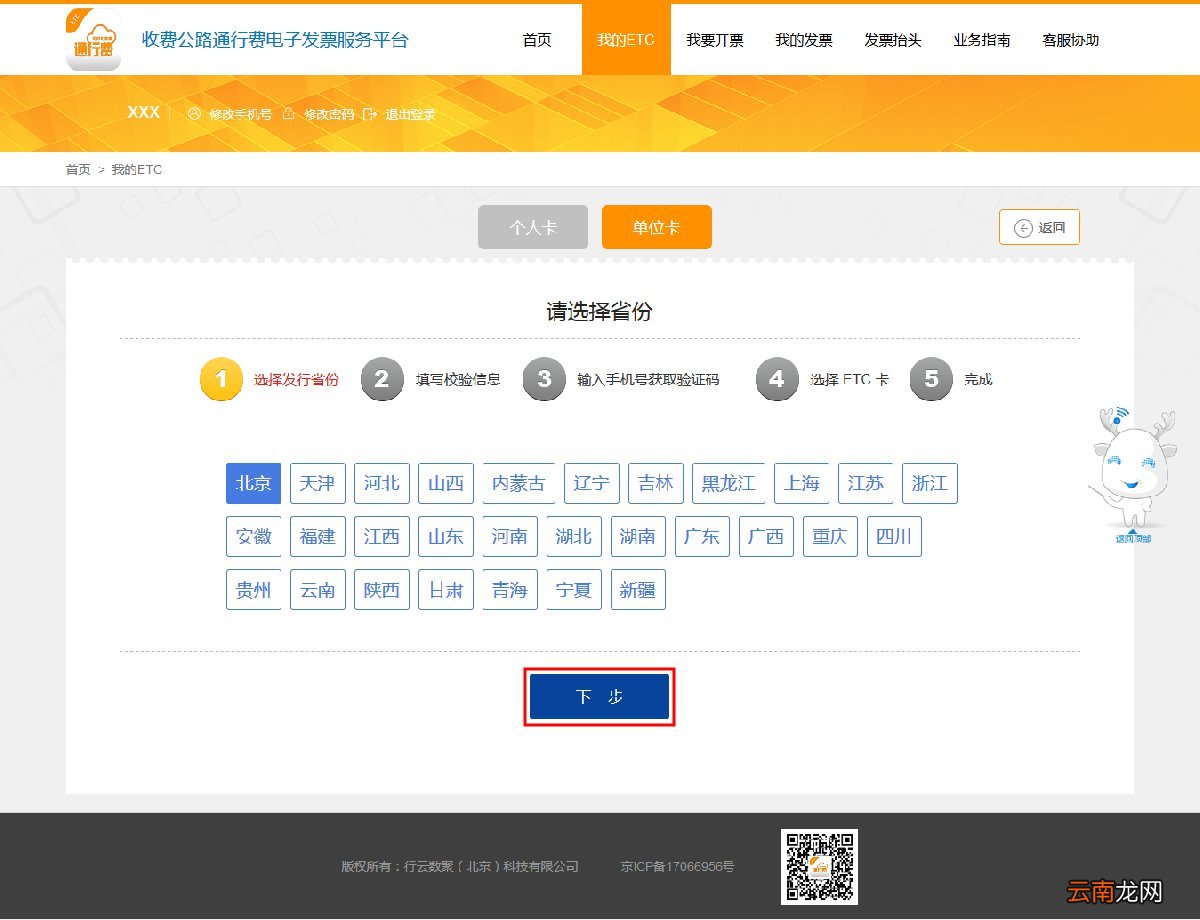
Task: Pick 河南 as issuing province
Action: 509,536
